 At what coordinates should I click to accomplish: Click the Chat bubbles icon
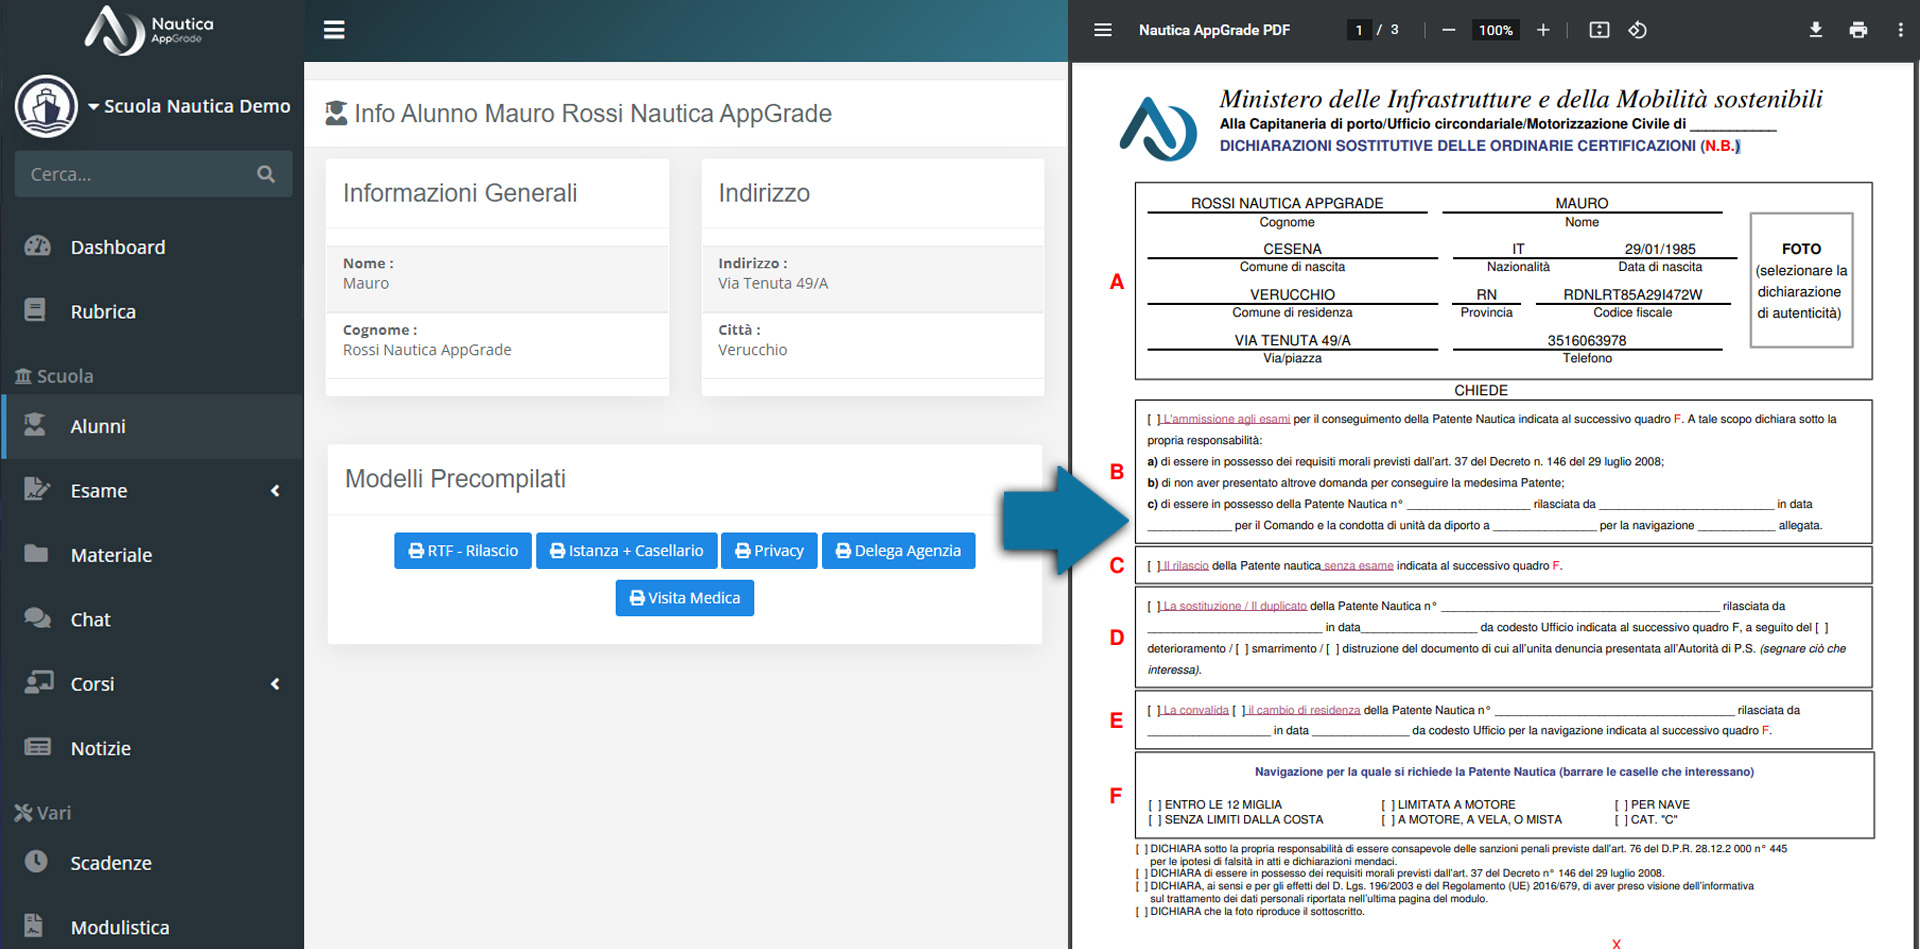pyautogui.click(x=38, y=618)
